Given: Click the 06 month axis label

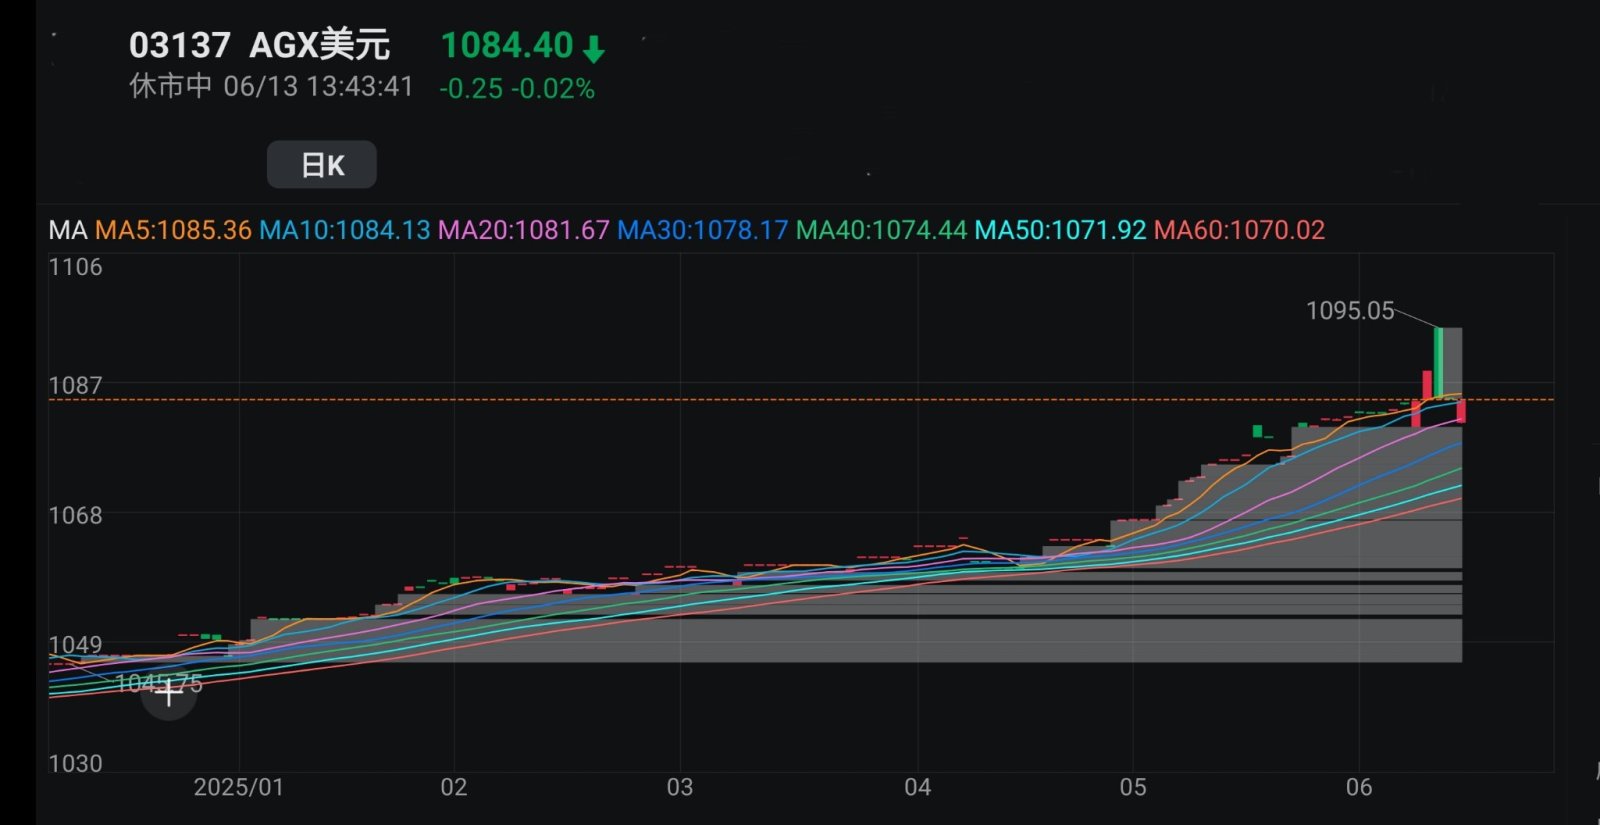Looking at the screenshot, I should pyautogui.click(x=1359, y=787).
